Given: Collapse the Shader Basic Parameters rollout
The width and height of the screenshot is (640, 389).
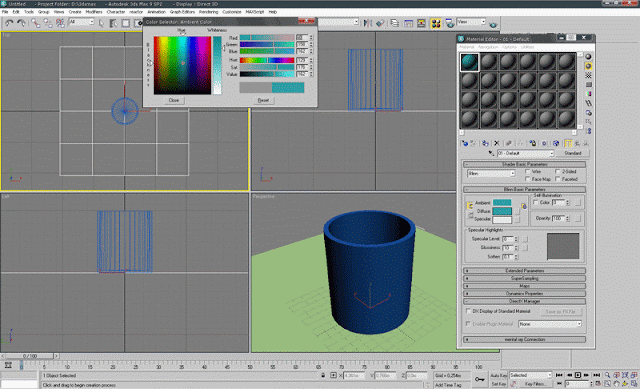Looking at the screenshot, I should (524, 164).
